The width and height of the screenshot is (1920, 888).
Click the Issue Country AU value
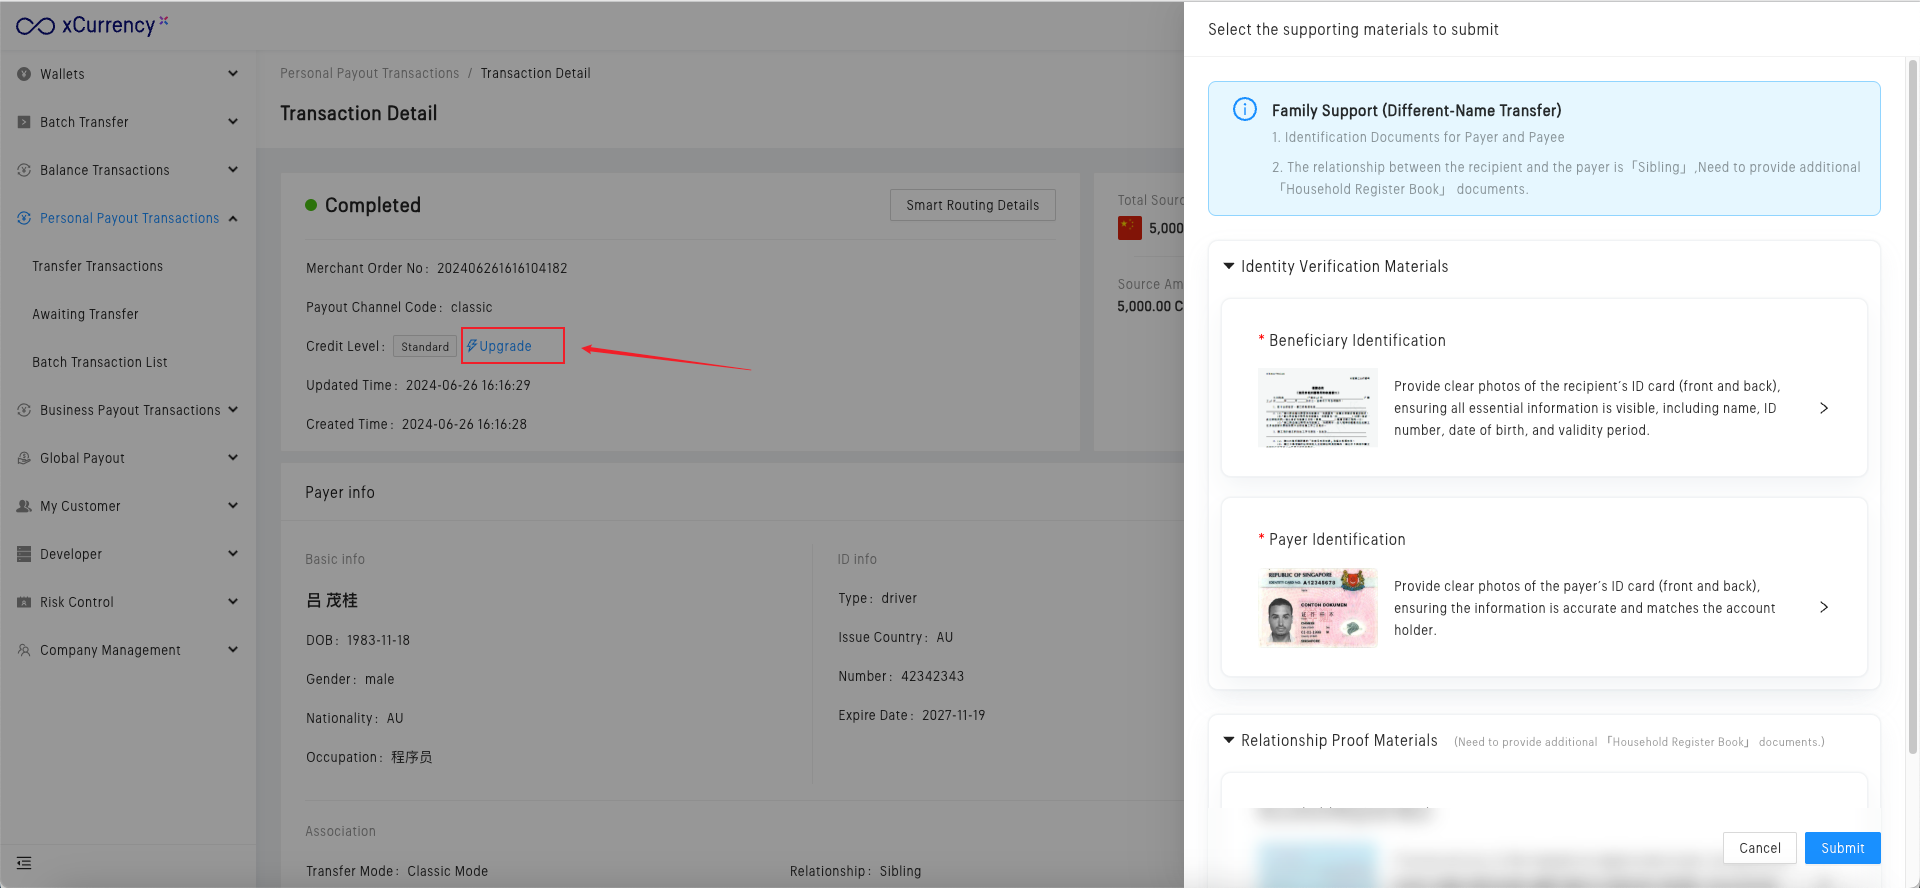(945, 637)
